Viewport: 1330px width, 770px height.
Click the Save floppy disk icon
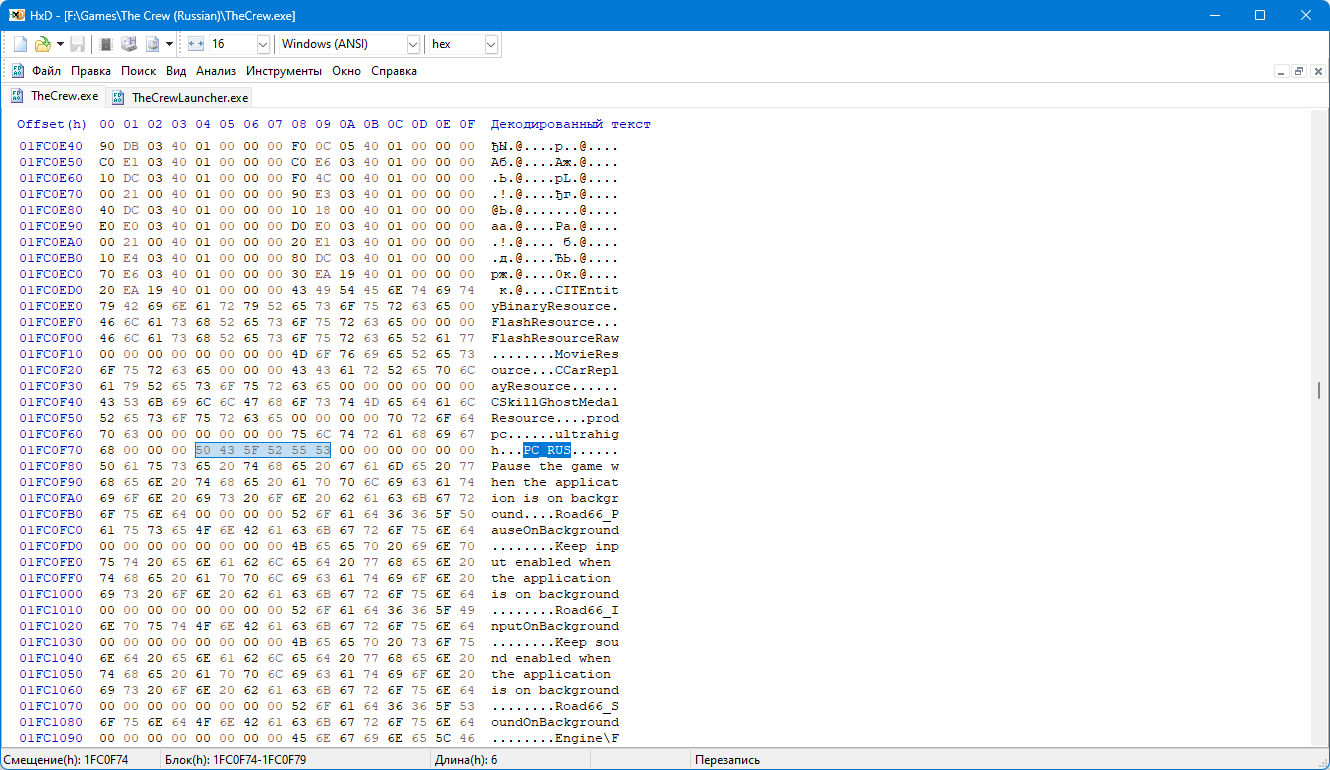pos(77,44)
